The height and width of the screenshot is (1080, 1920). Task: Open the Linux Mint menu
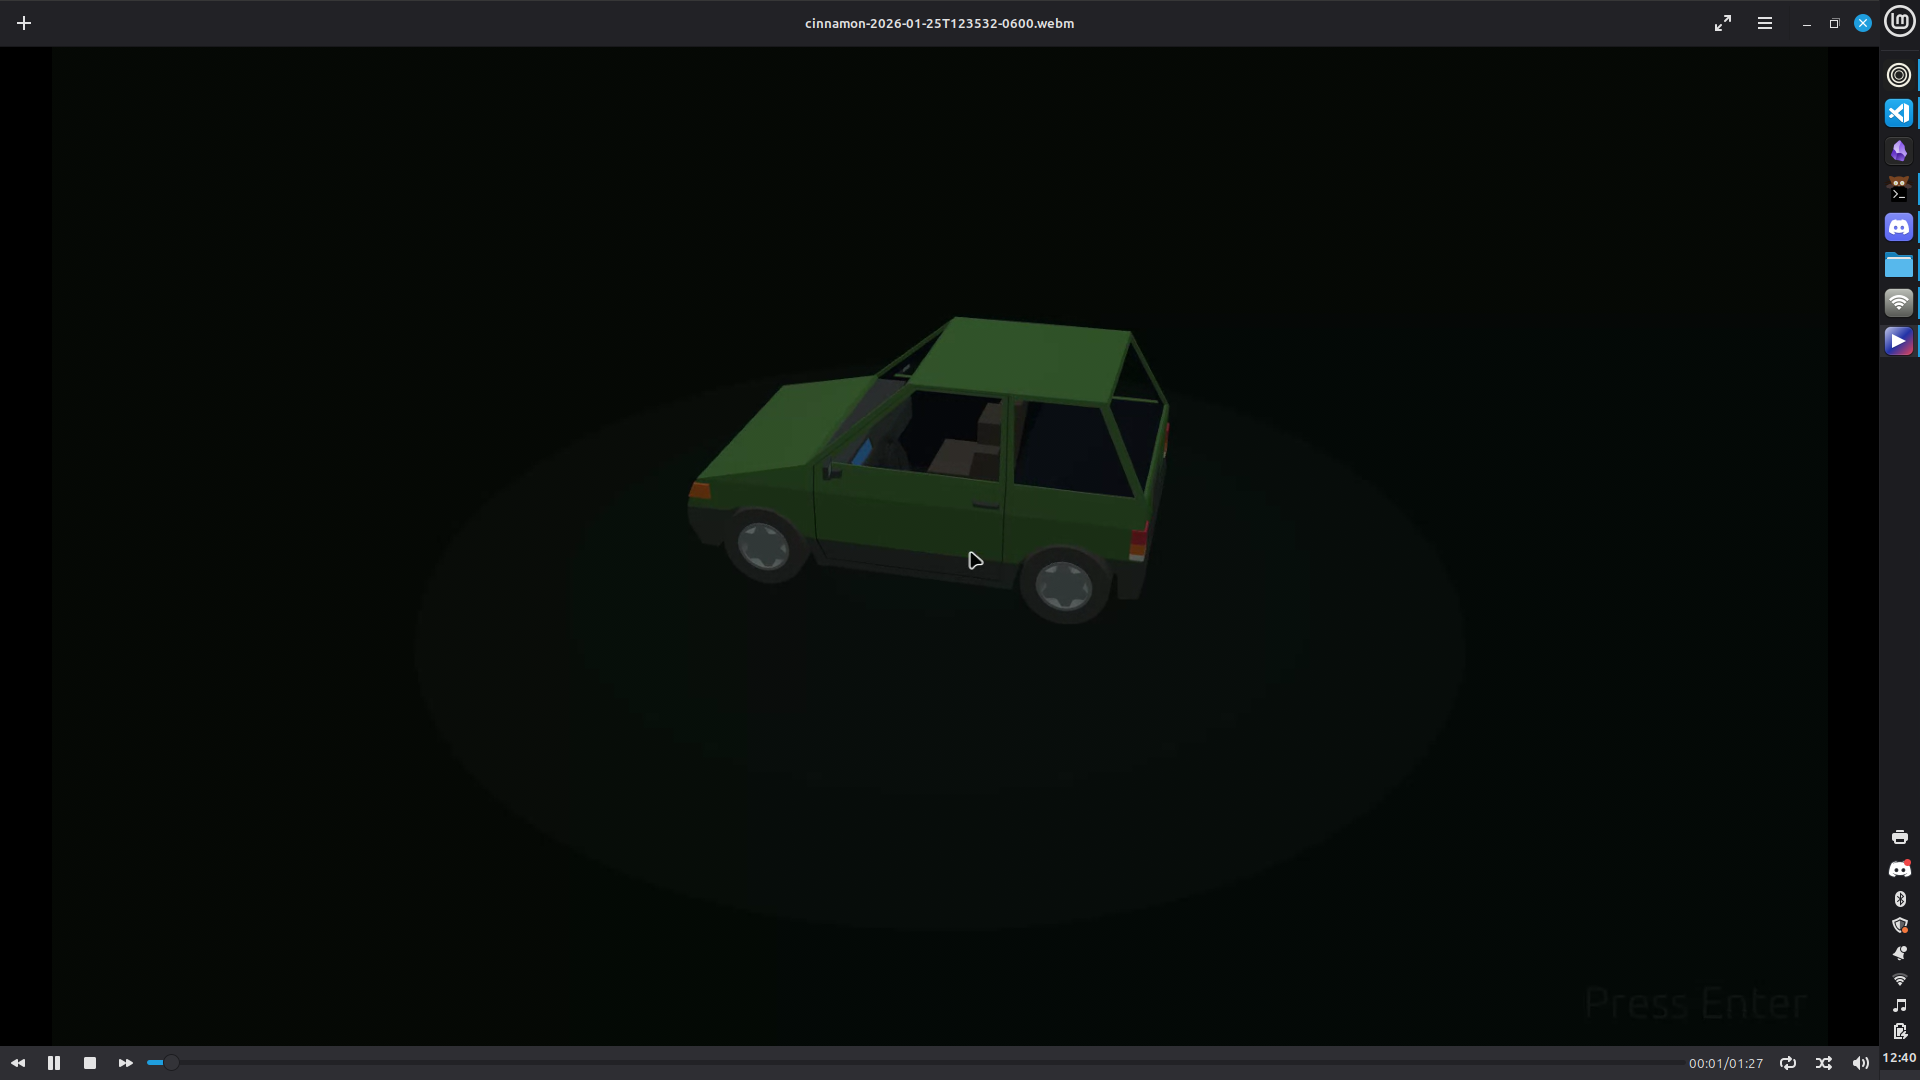(x=1899, y=21)
